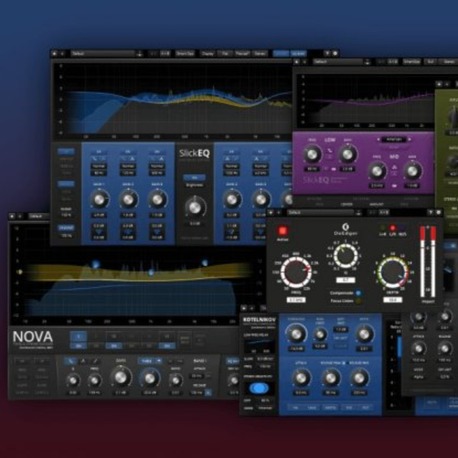Click Flat item in blue SlickEQ toolbar
The width and height of the screenshot is (458, 458).
(225, 54)
